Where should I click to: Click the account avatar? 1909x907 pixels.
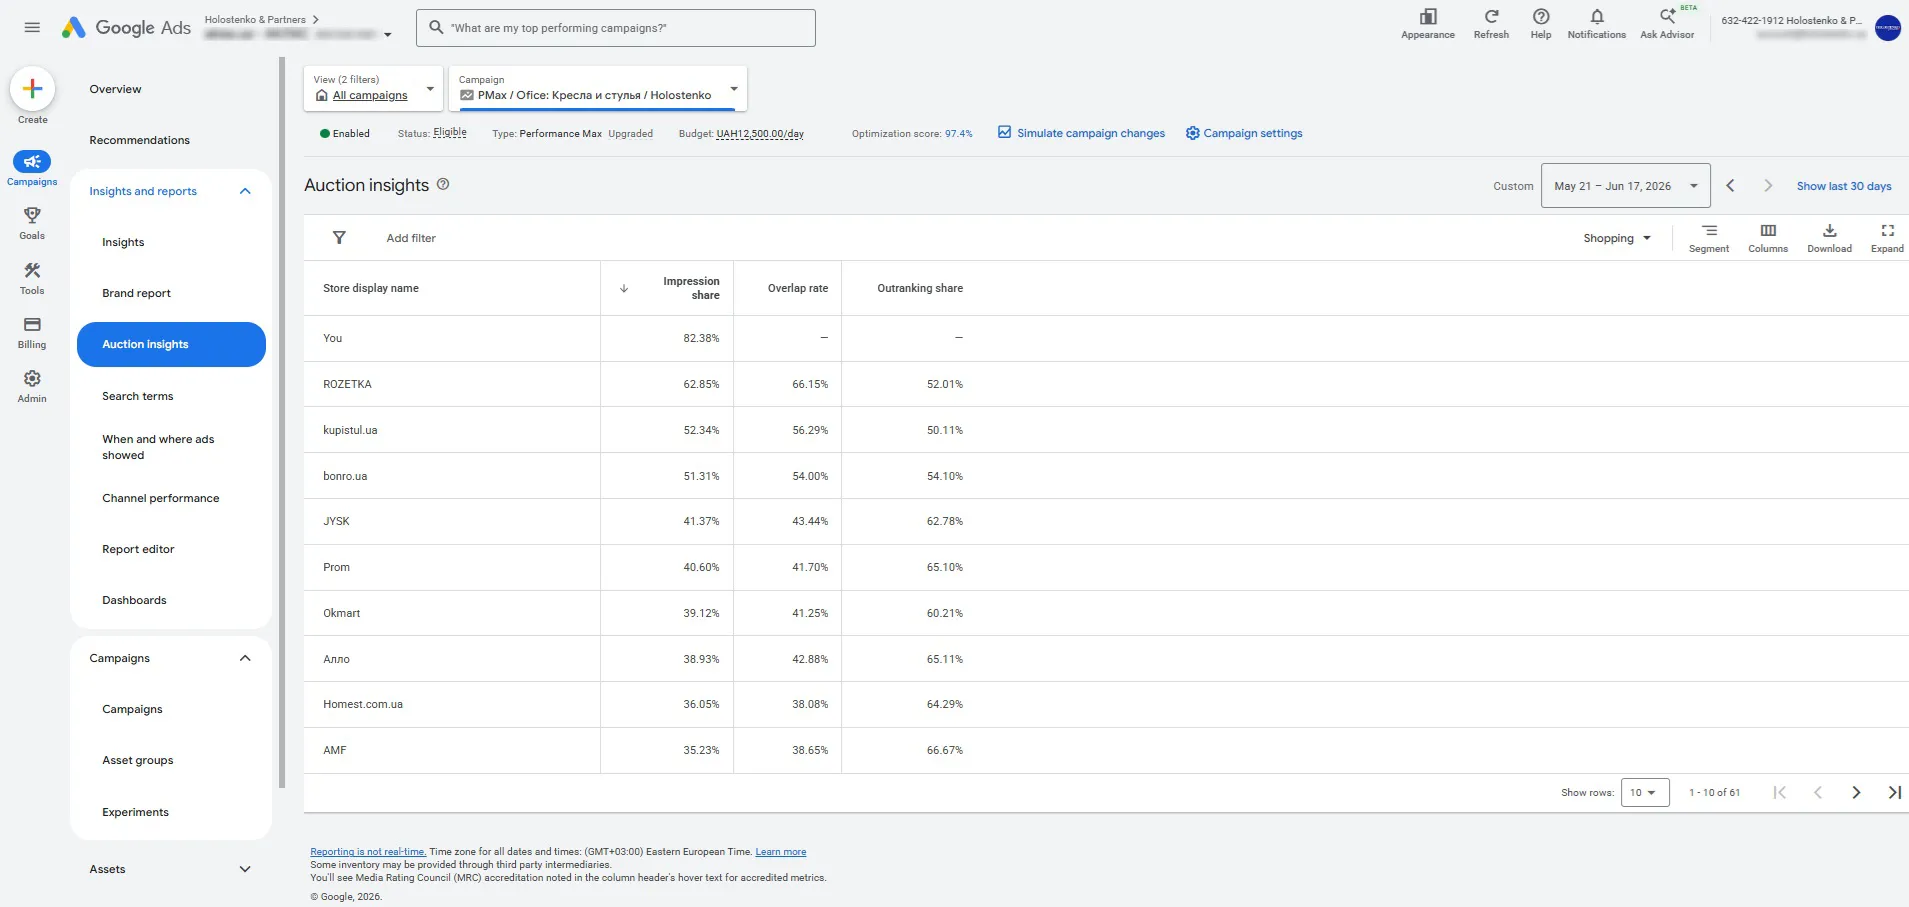(1888, 28)
